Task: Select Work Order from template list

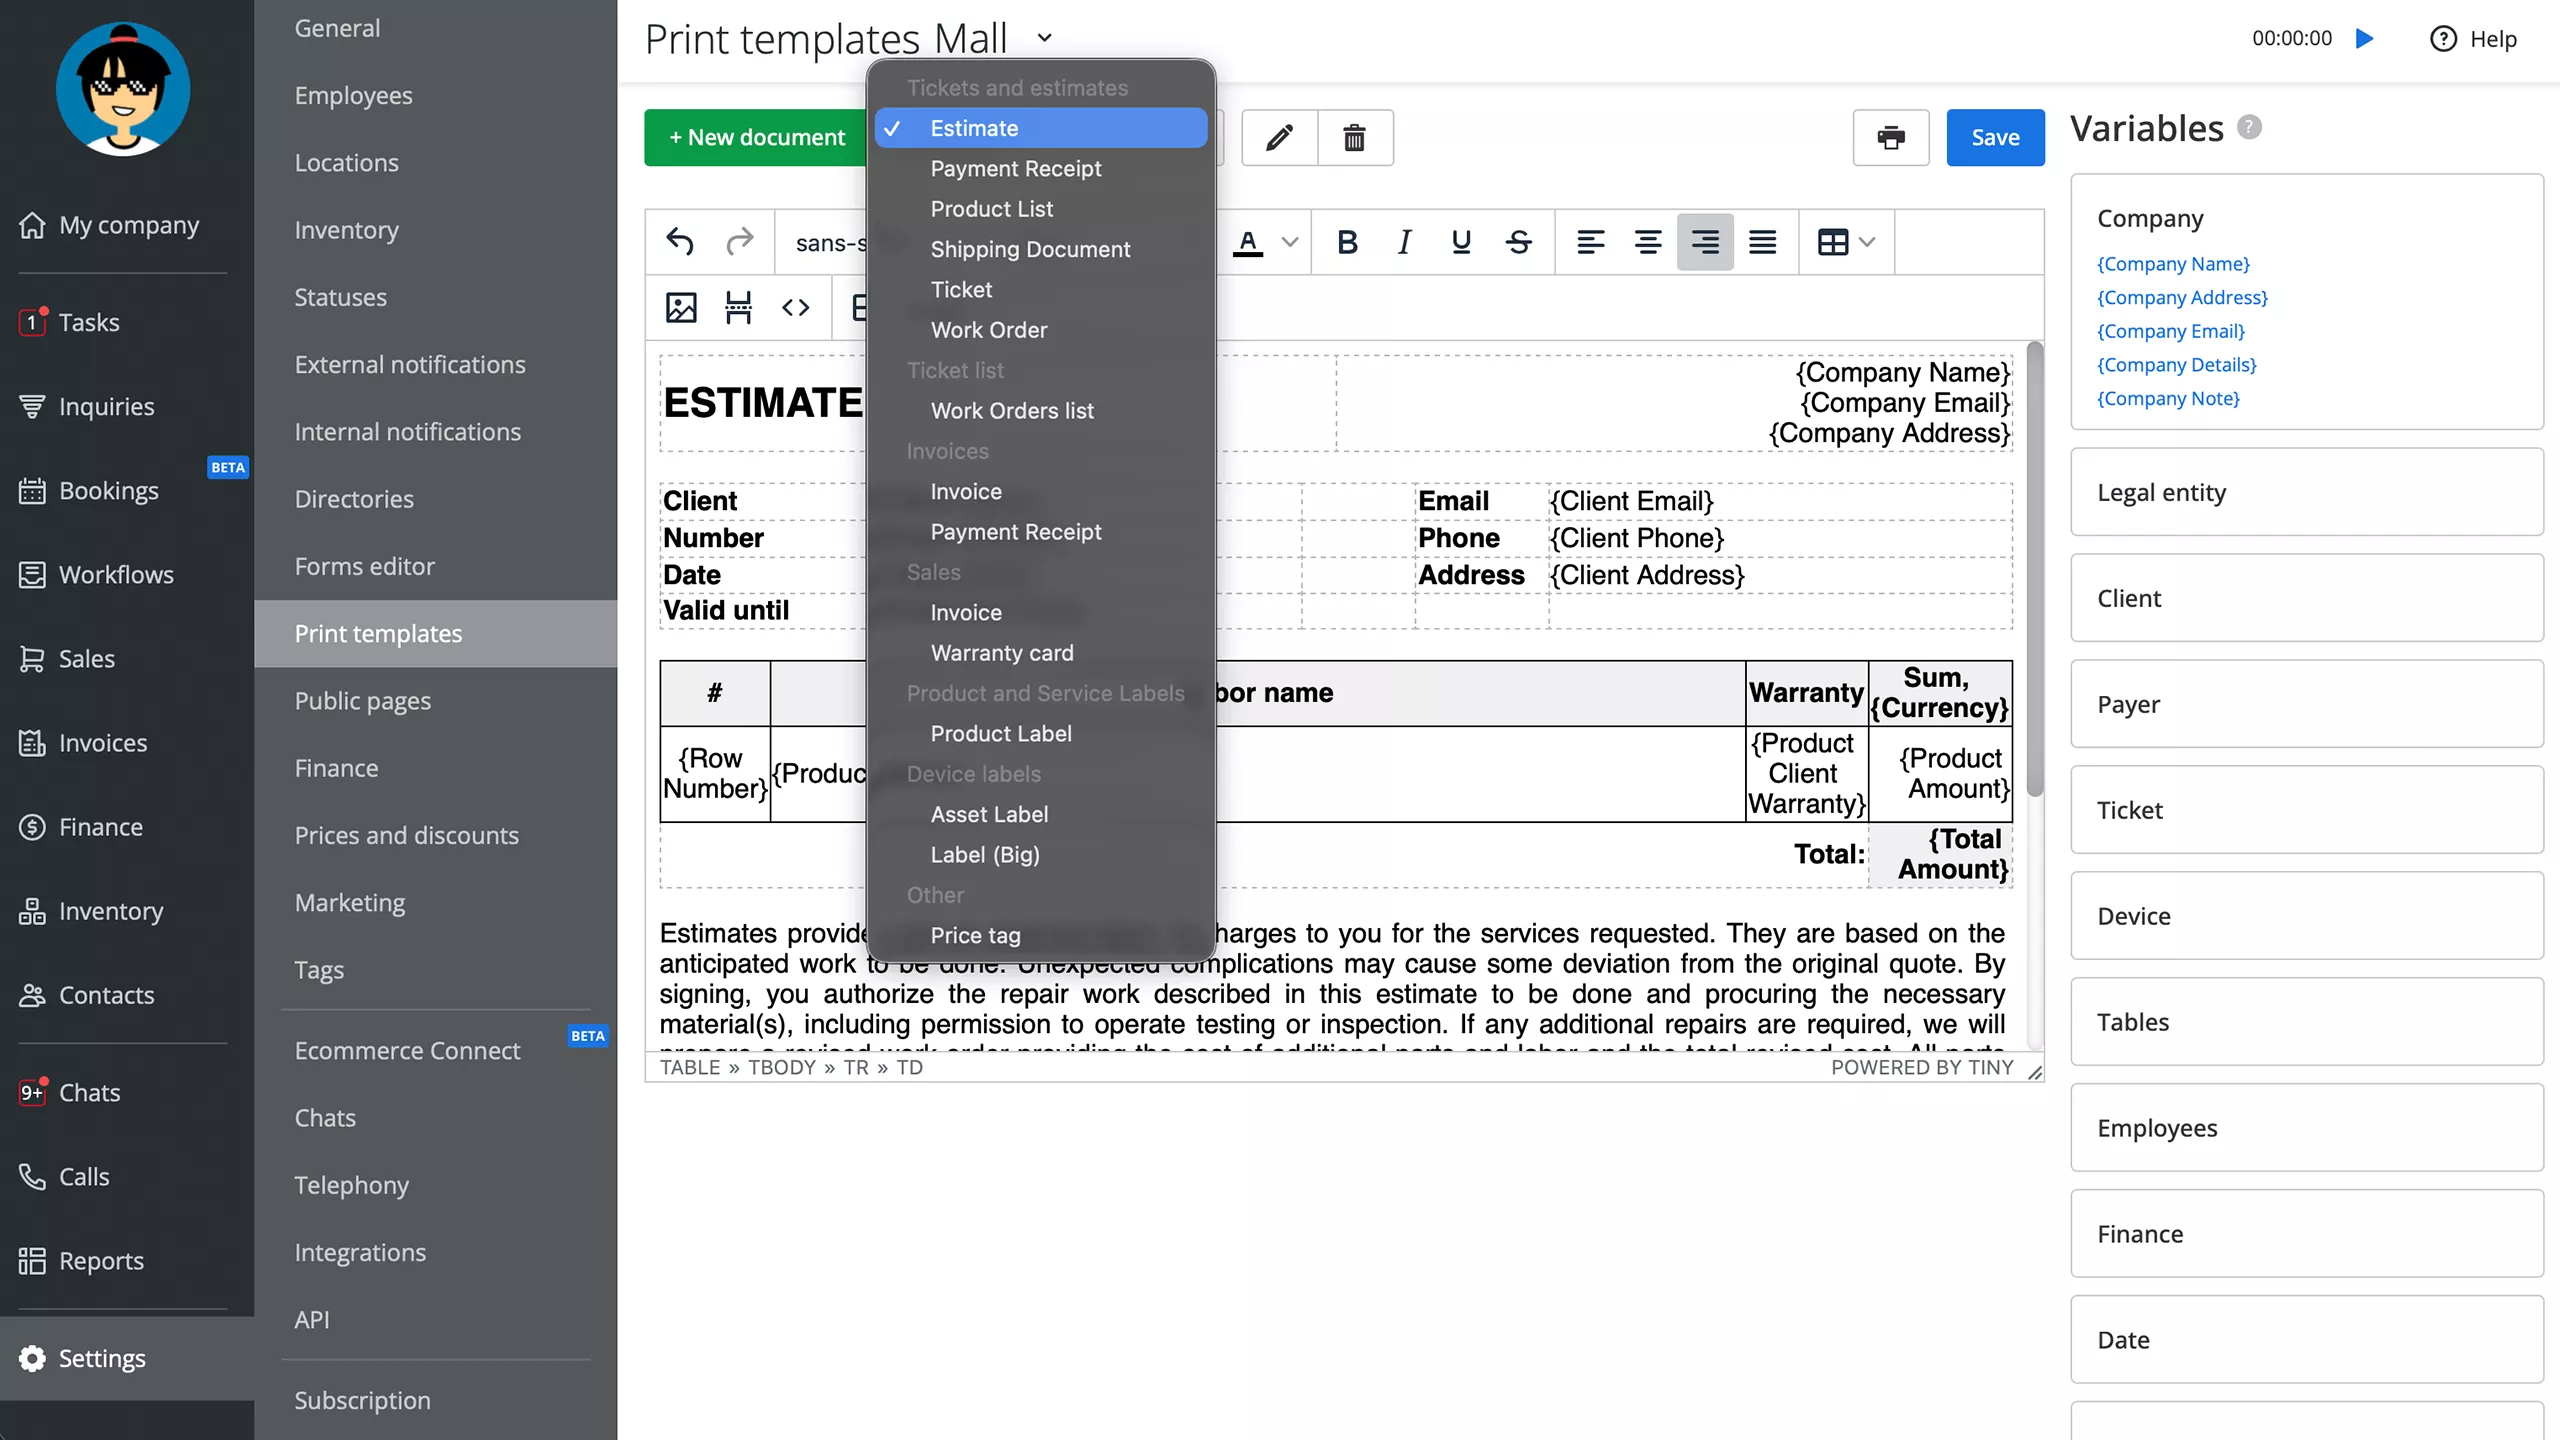Action: point(988,330)
